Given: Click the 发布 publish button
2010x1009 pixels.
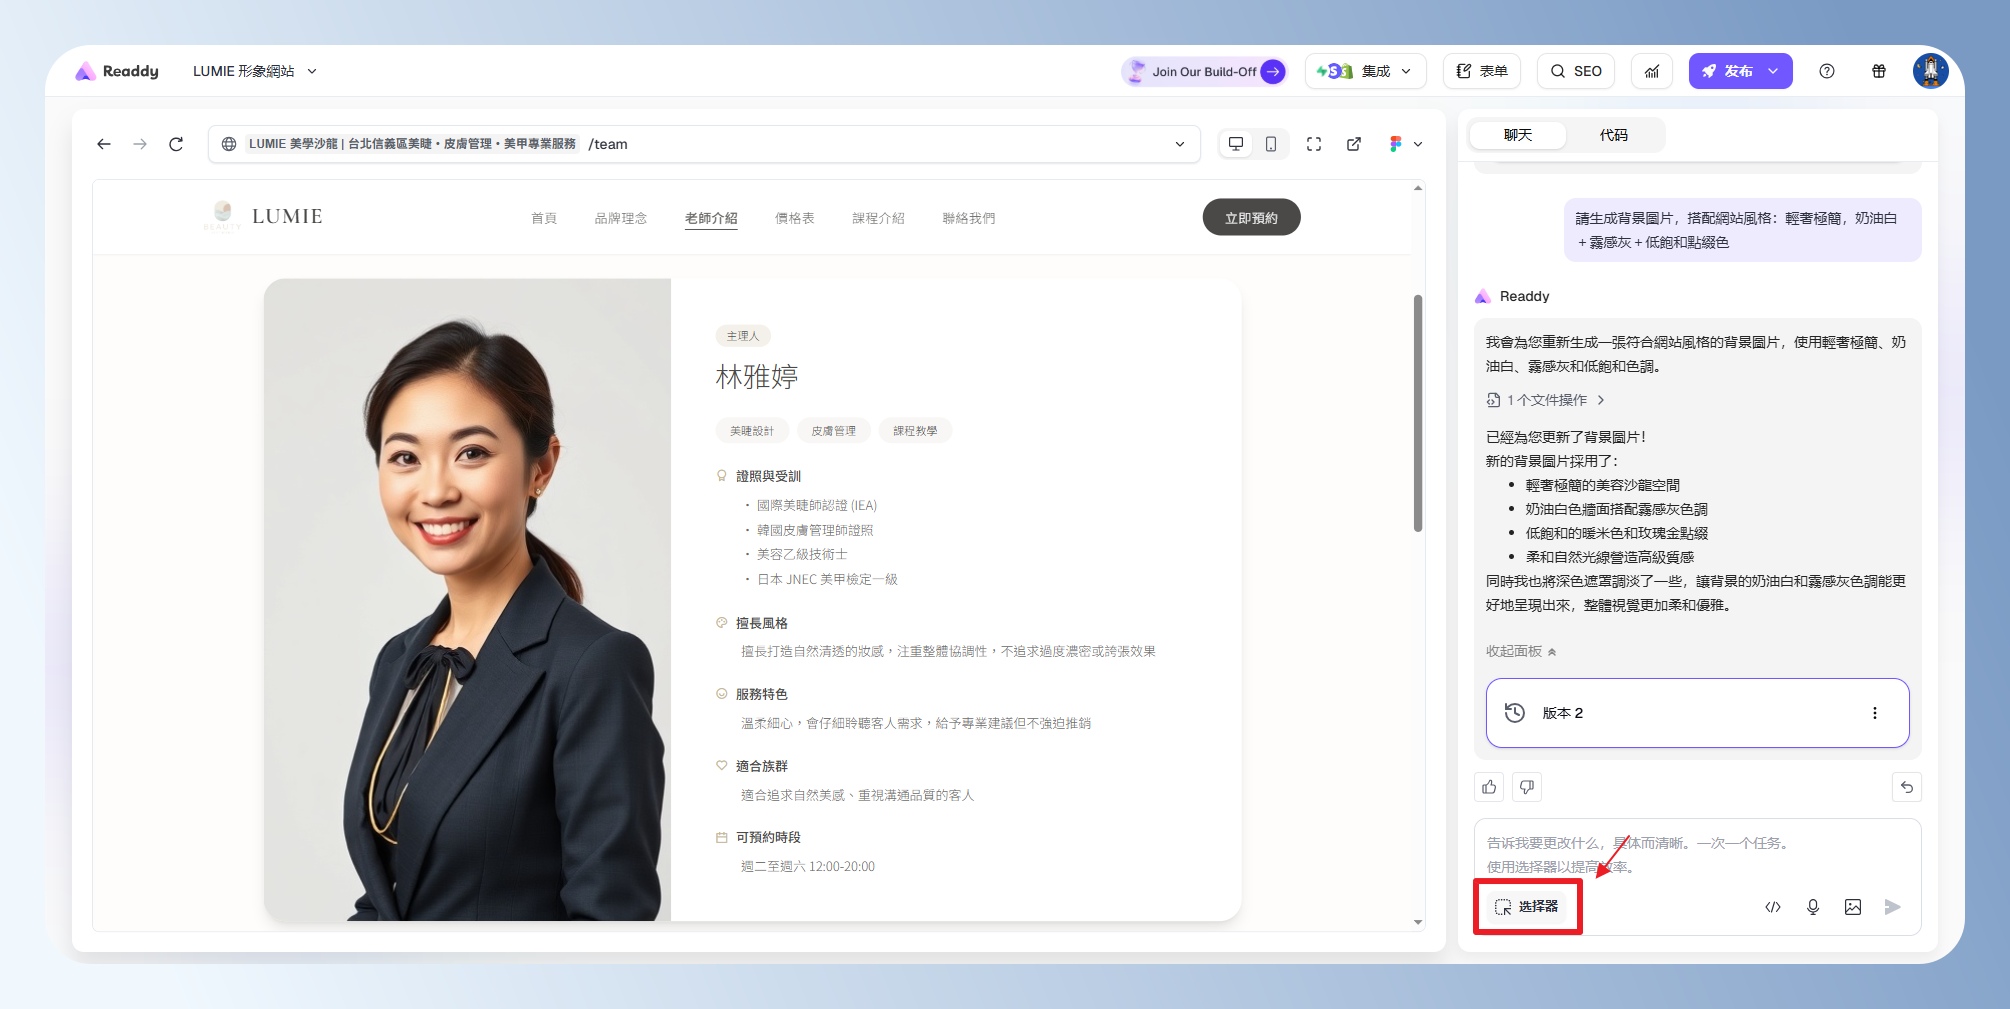Looking at the screenshot, I should click(x=1727, y=71).
